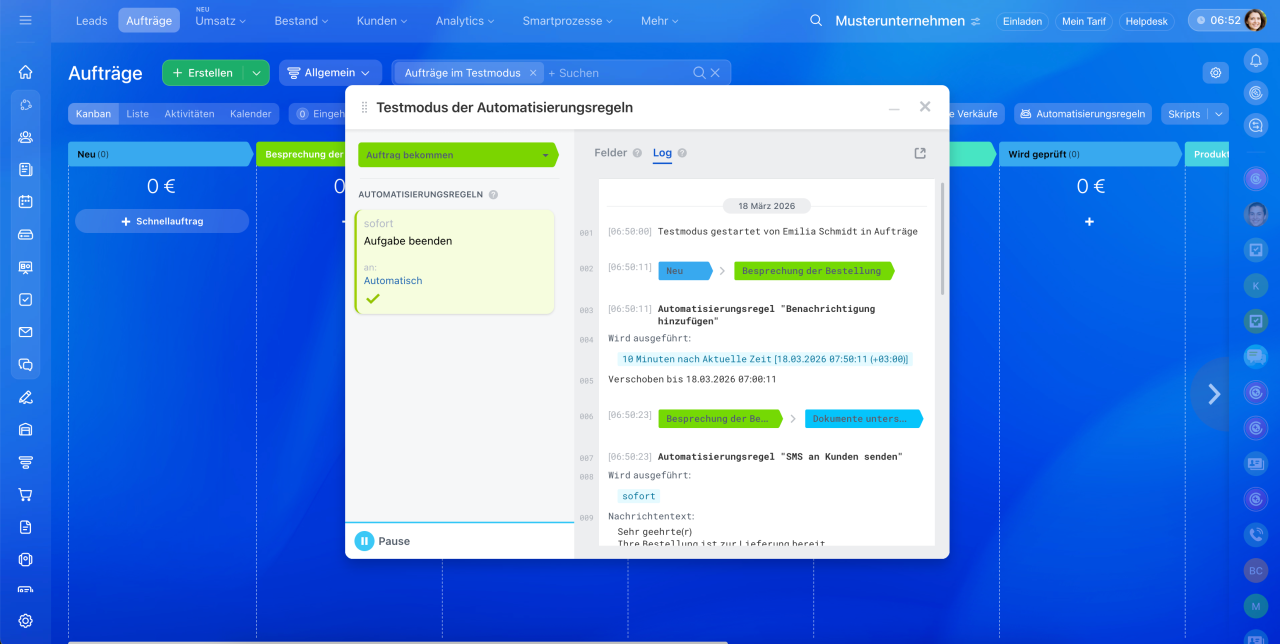Switch to the Felder tab
The image size is (1280, 644).
[610, 153]
